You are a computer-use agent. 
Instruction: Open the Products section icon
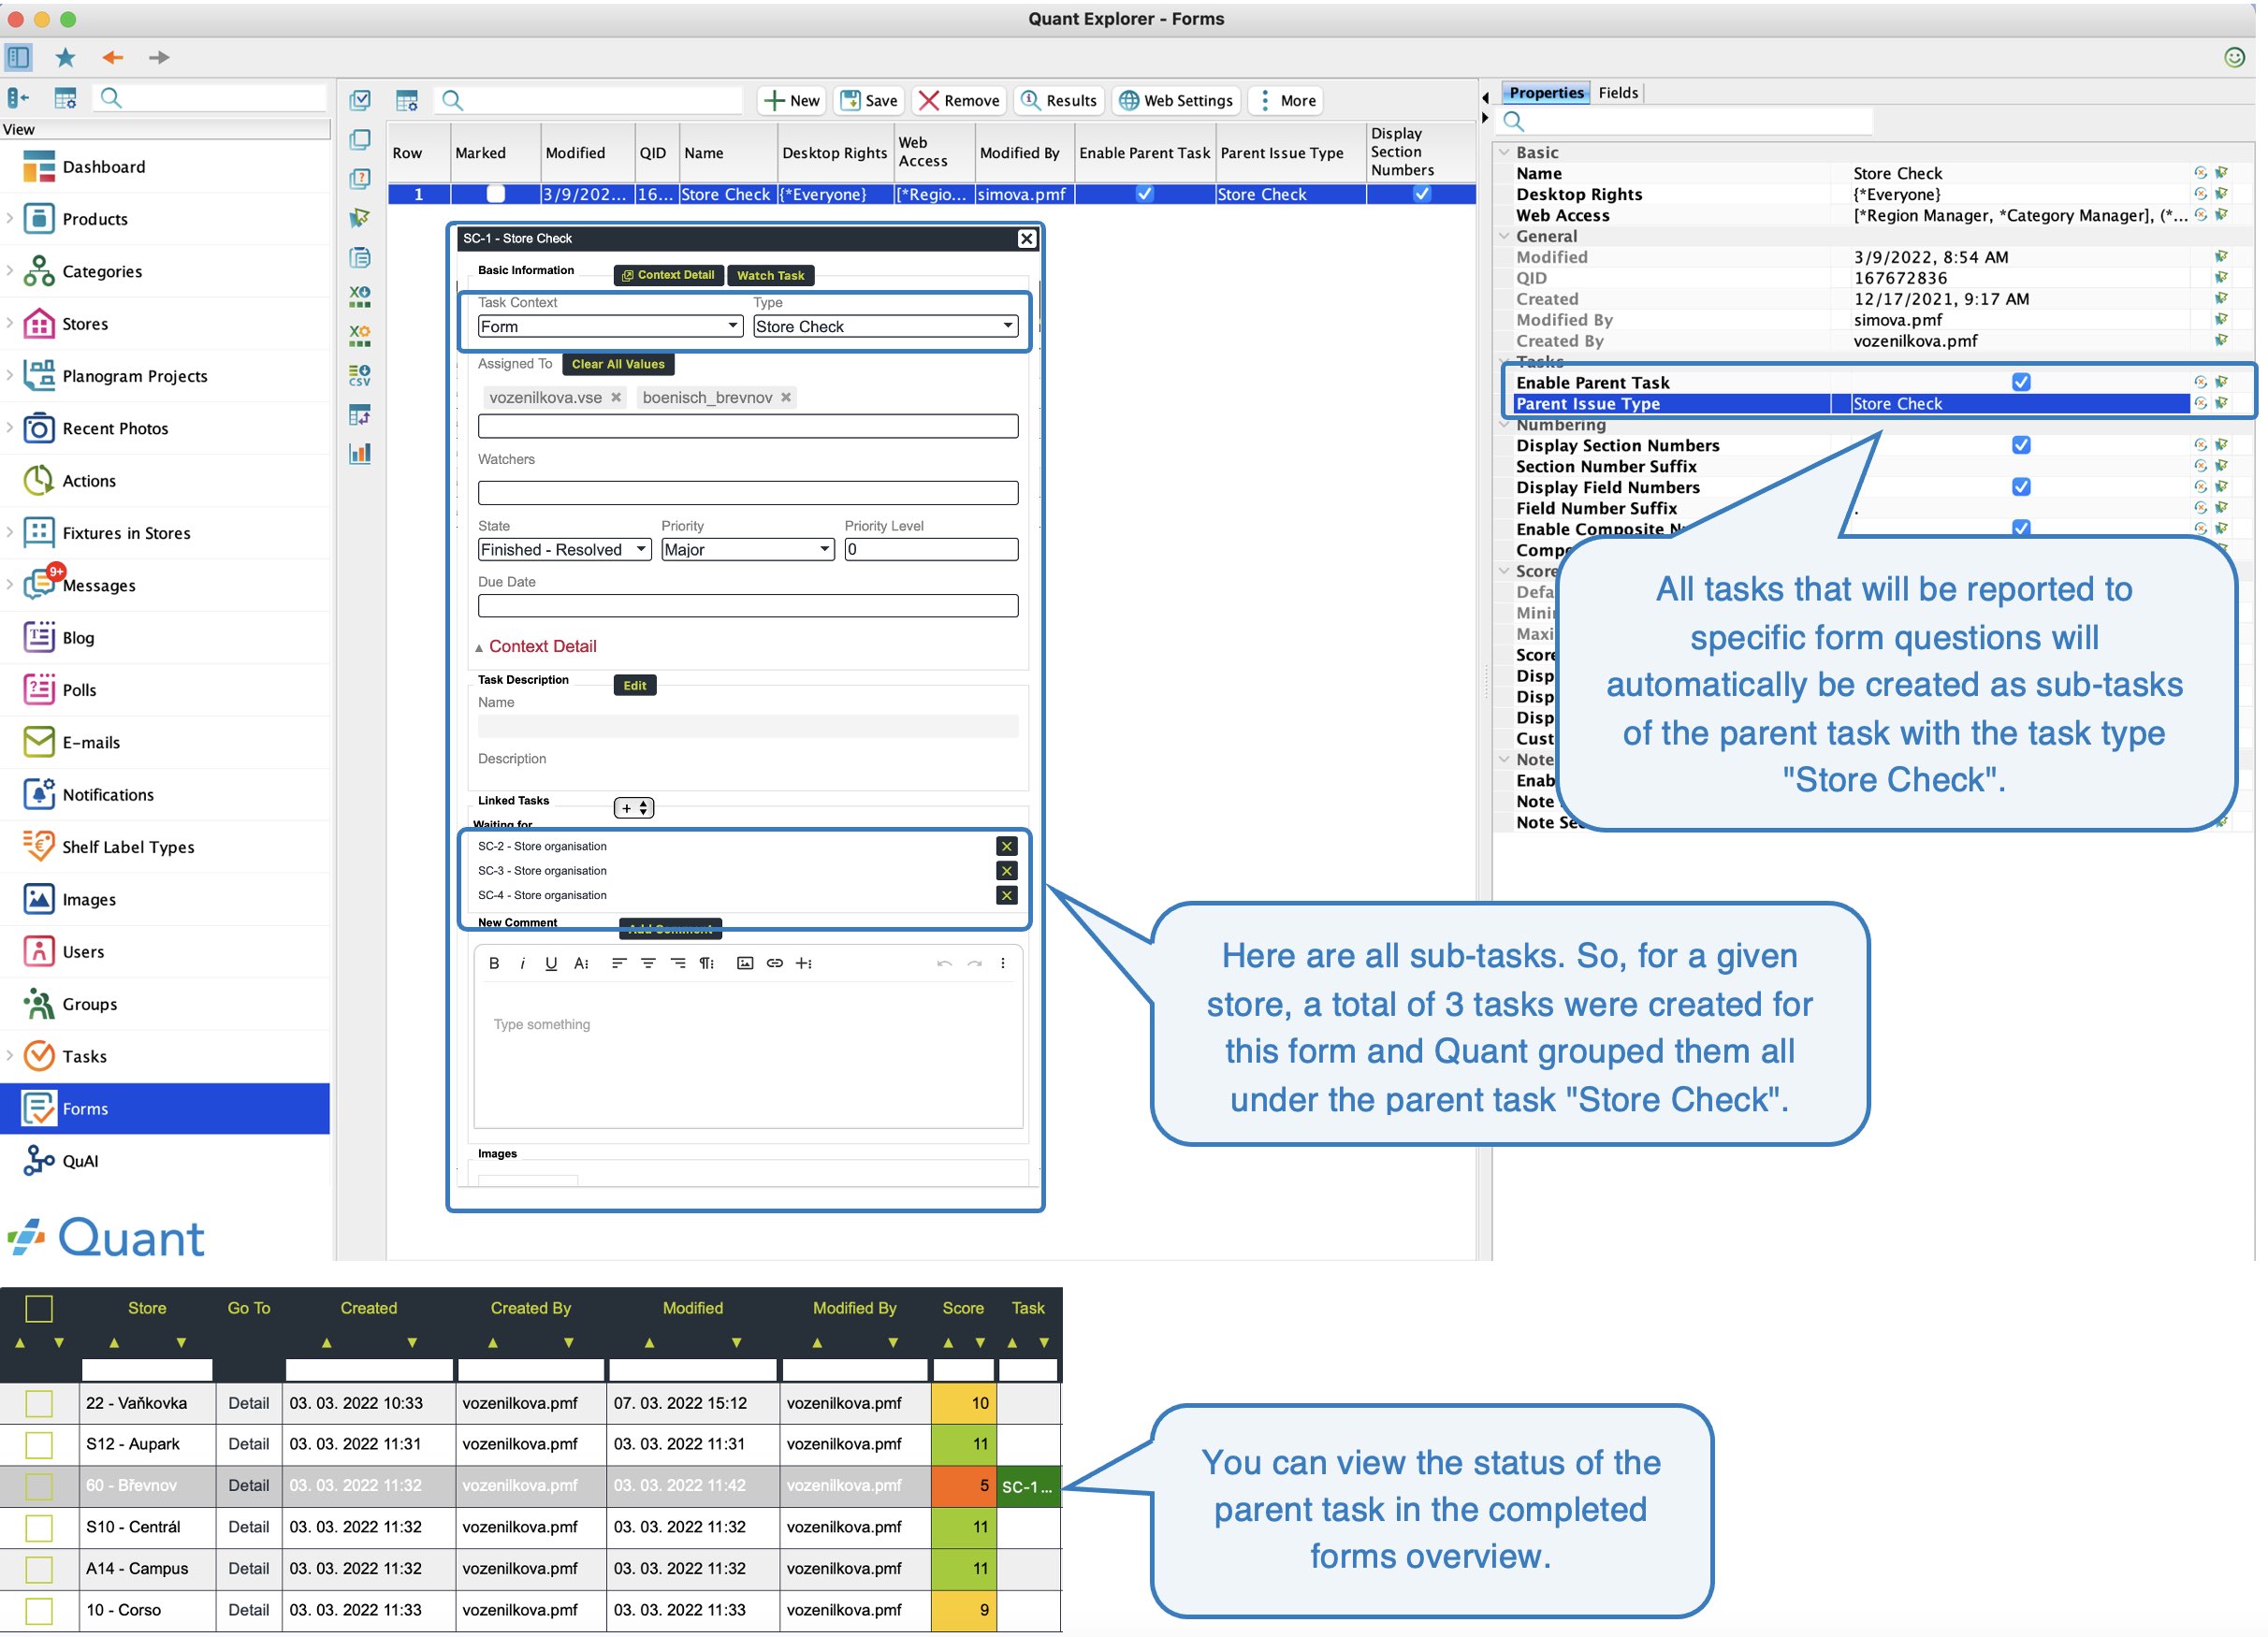(39, 219)
